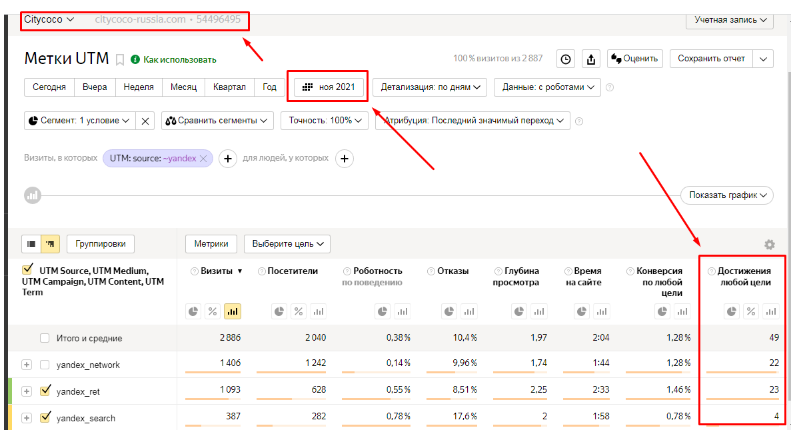This screenshot has height=443, width=806.
Task: Toggle the Итого и средние checkbox
Action: pyautogui.click(x=44, y=338)
